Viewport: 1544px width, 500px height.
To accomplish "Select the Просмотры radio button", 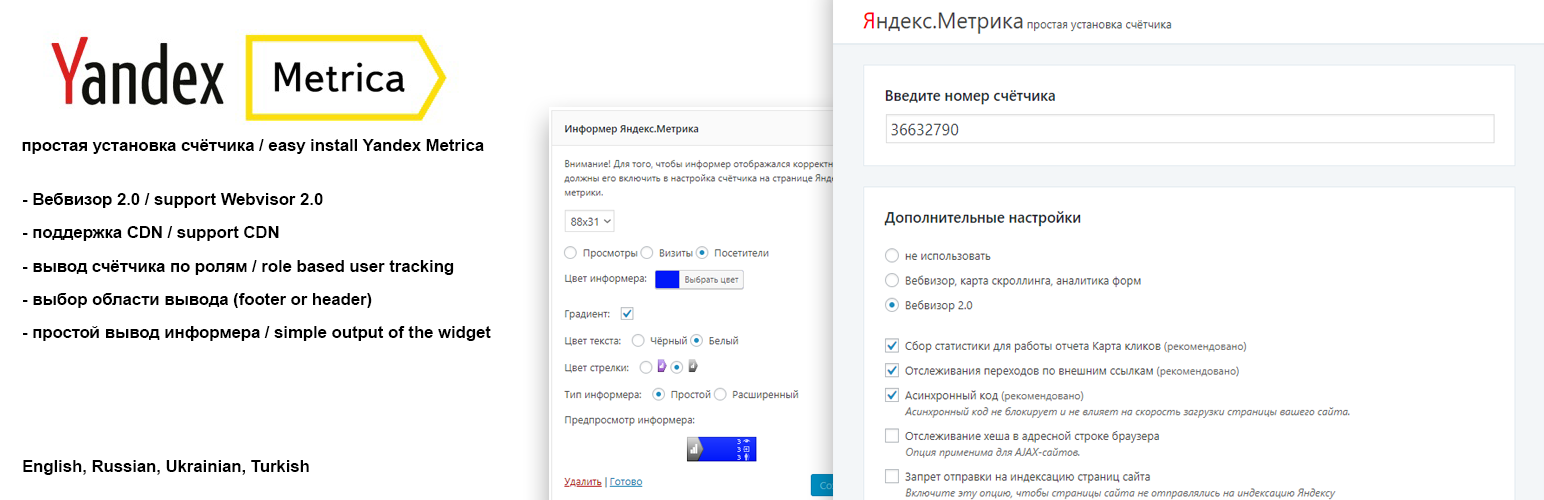I will click(571, 253).
